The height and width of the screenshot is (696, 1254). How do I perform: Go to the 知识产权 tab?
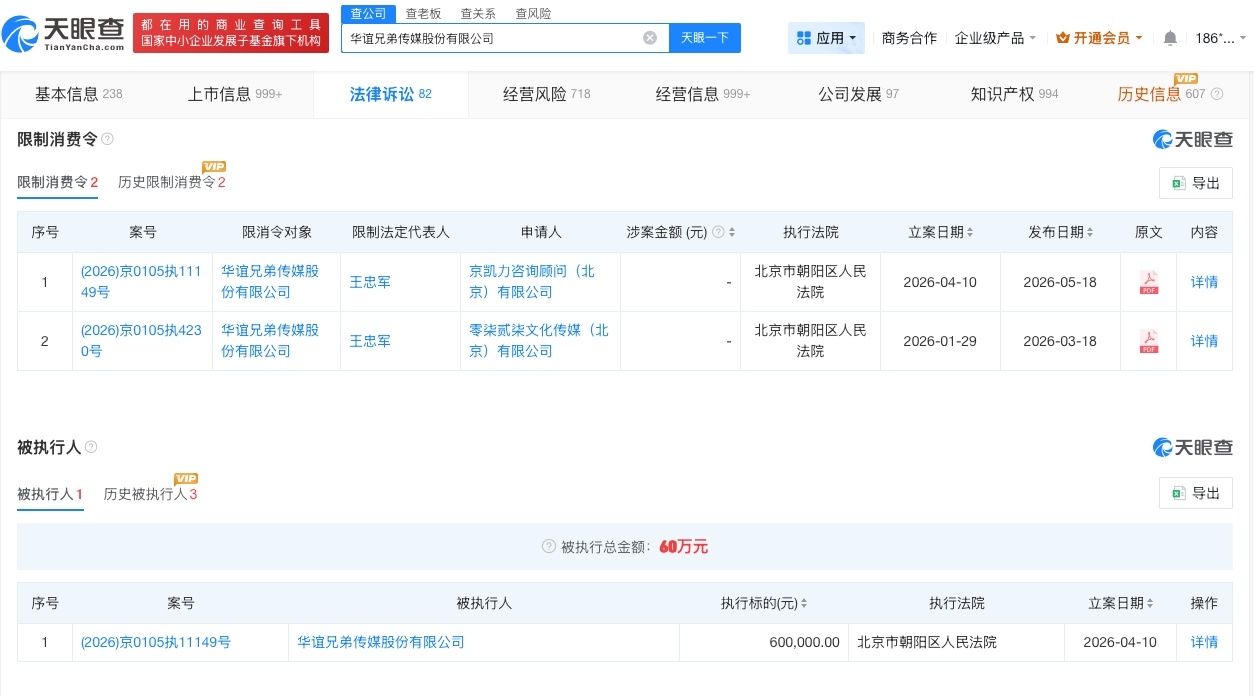coord(1014,94)
